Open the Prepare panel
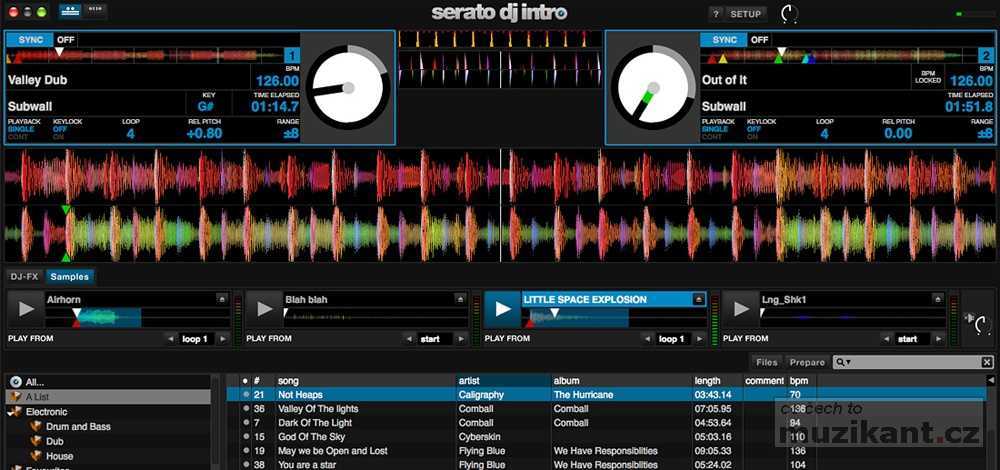 pyautogui.click(x=807, y=362)
